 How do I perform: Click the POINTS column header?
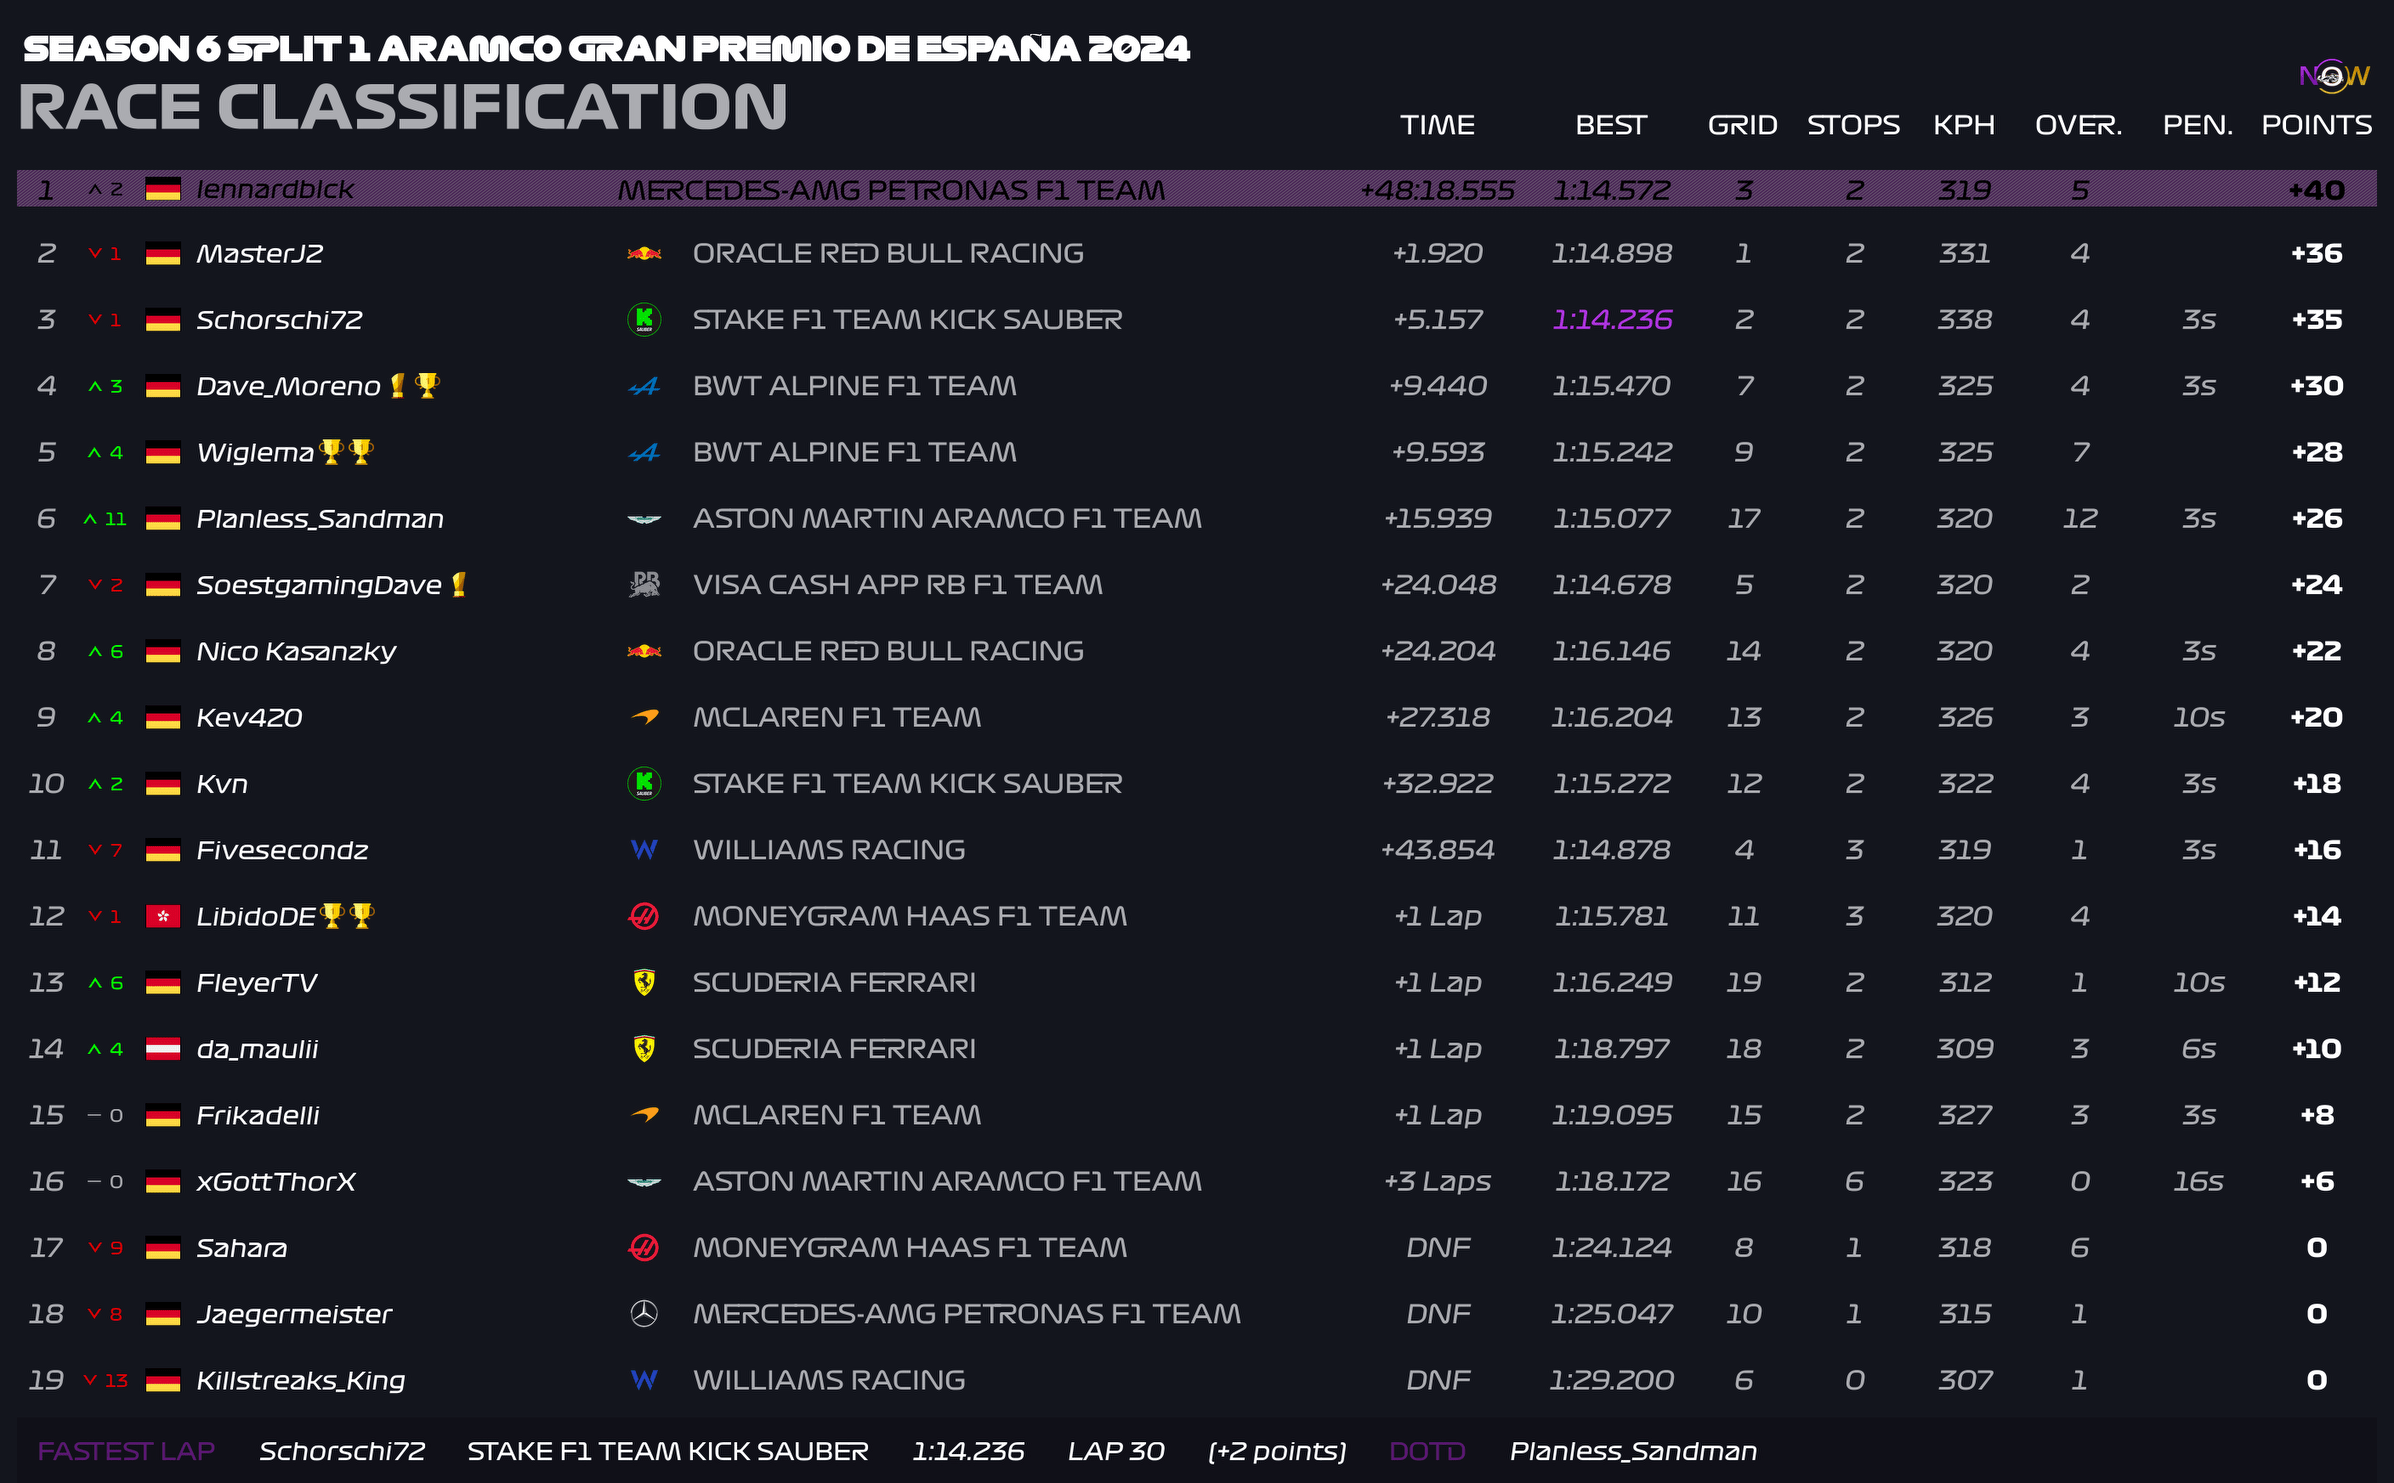2317,125
